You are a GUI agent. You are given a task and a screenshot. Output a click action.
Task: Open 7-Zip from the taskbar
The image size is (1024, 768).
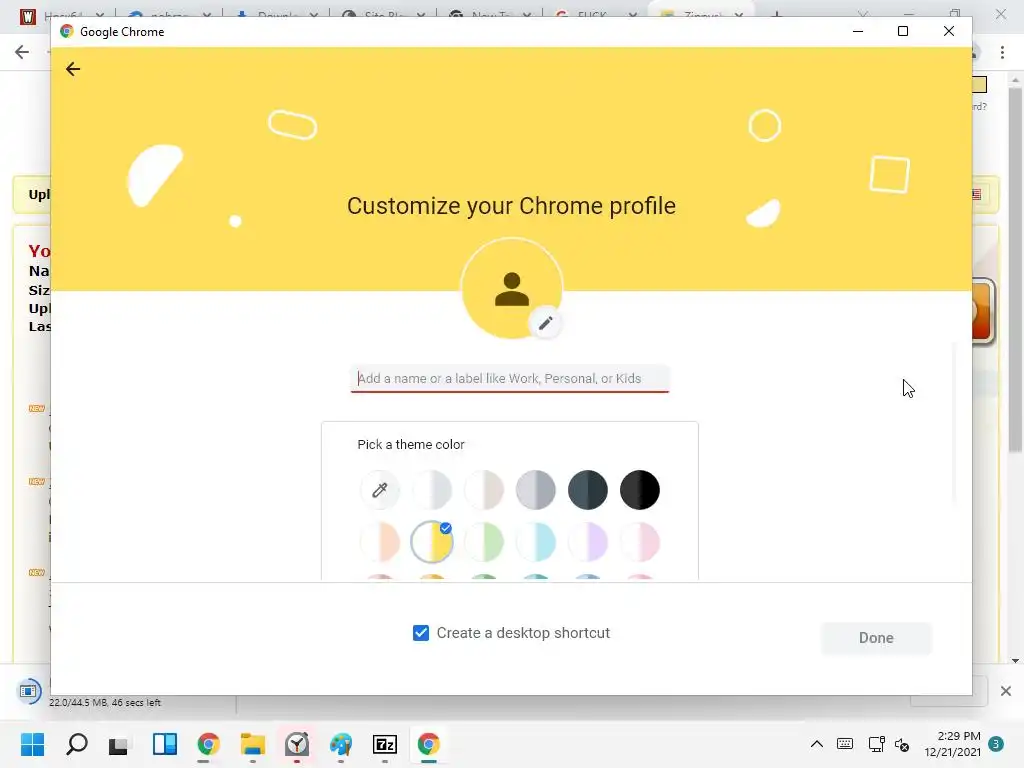coord(385,744)
